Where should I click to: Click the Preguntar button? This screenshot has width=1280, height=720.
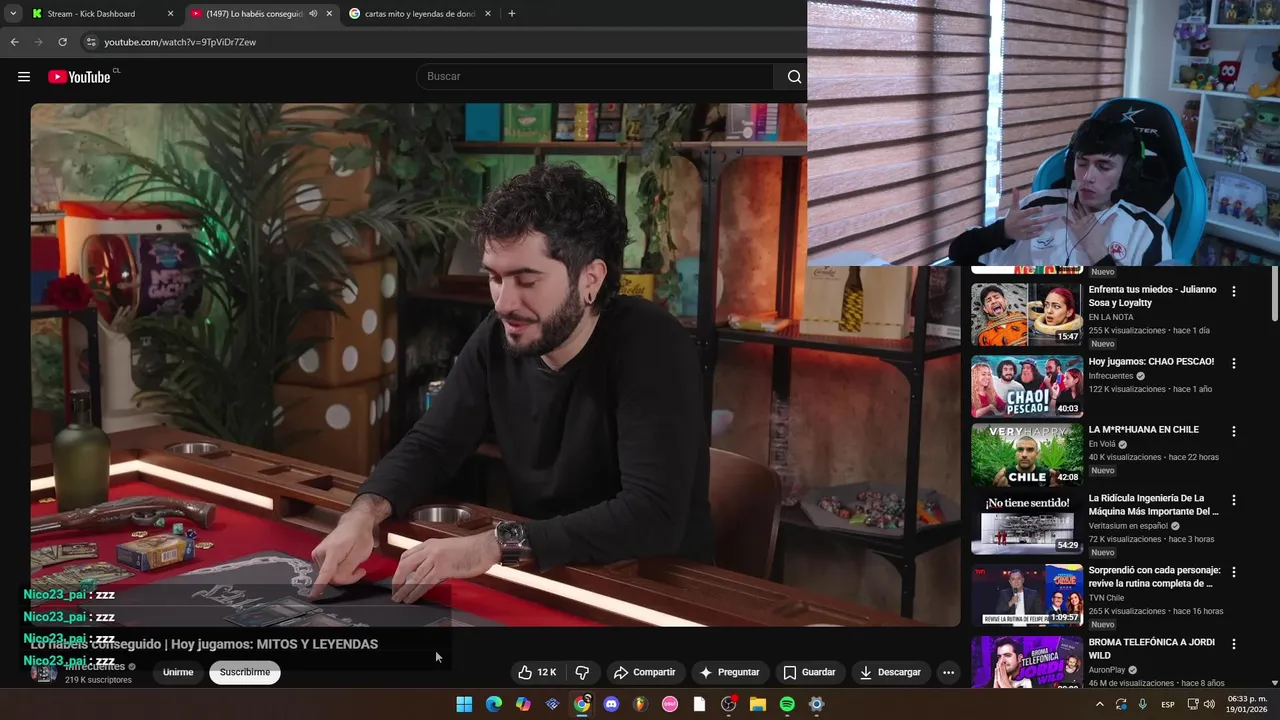729,672
